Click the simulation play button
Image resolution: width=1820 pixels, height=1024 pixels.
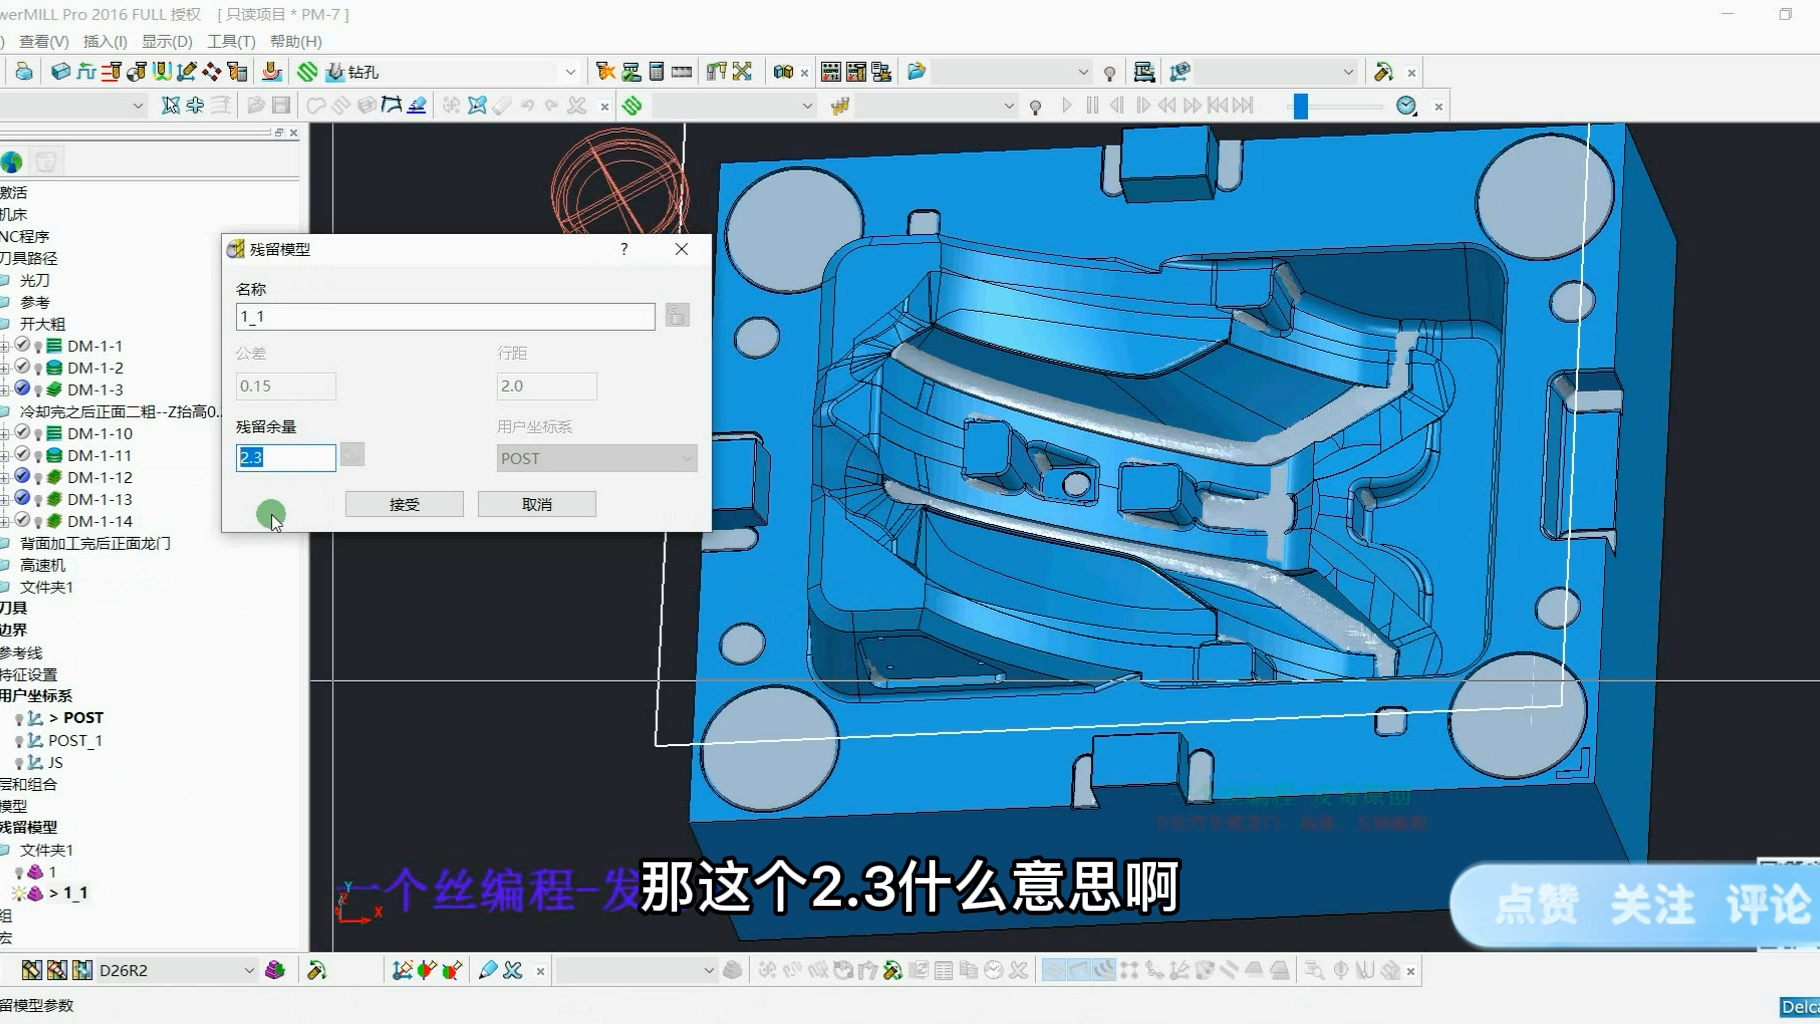(1067, 105)
